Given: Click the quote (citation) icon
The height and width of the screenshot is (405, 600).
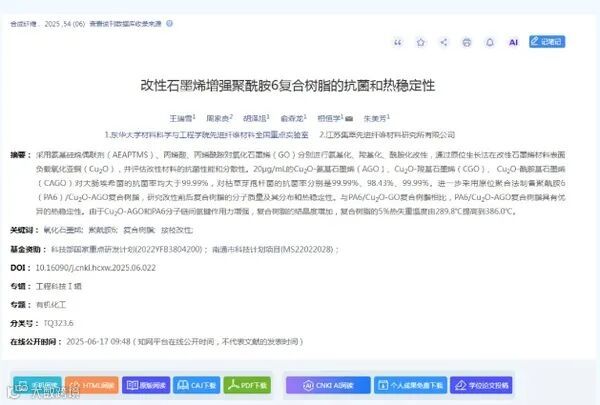Looking at the screenshot, I should pyautogui.click(x=398, y=42).
